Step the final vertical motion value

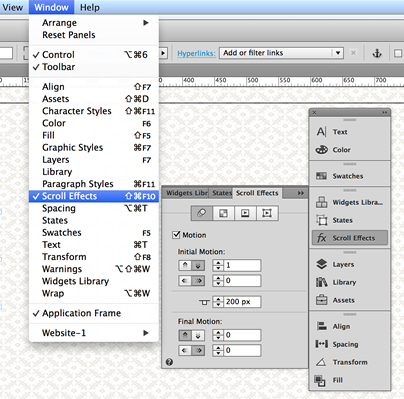point(218,335)
